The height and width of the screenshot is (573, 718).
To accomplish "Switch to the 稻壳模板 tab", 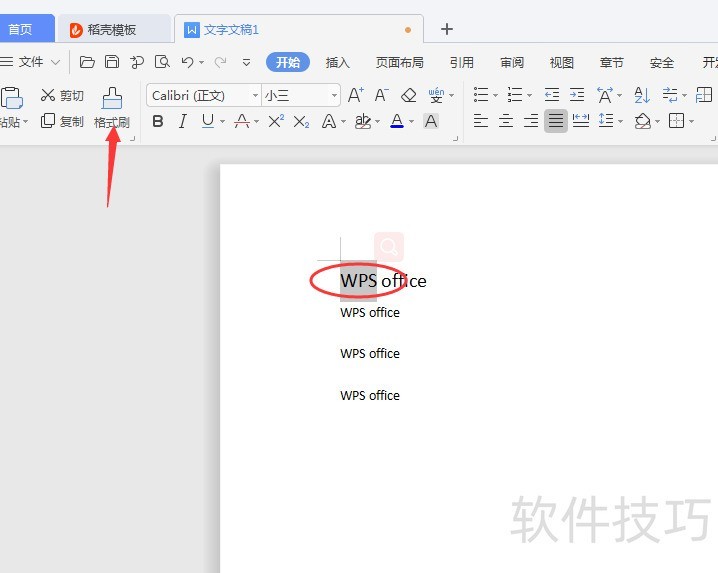I will click(x=114, y=29).
